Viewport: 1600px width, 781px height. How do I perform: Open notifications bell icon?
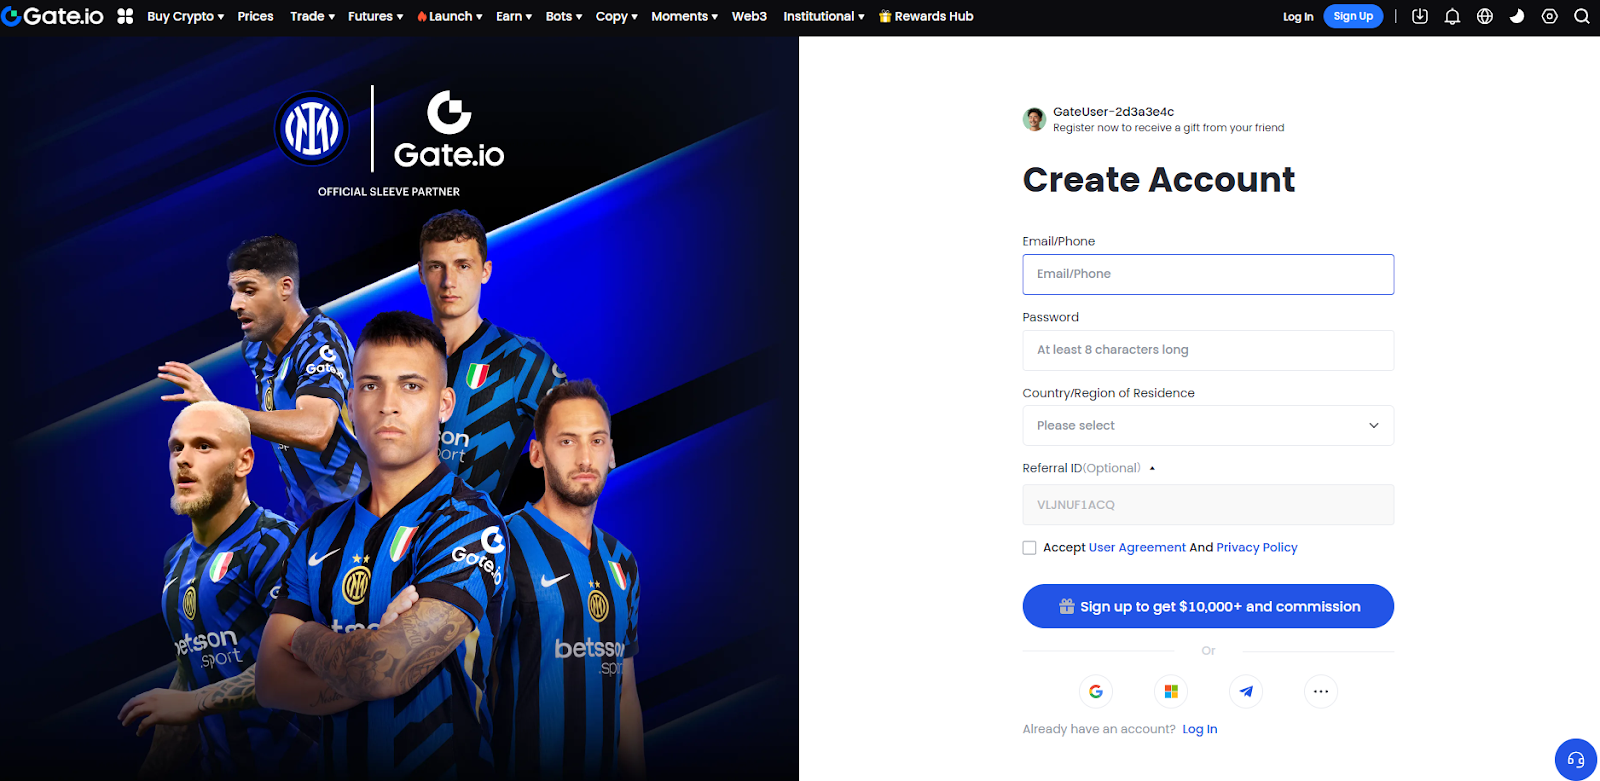(1452, 16)
